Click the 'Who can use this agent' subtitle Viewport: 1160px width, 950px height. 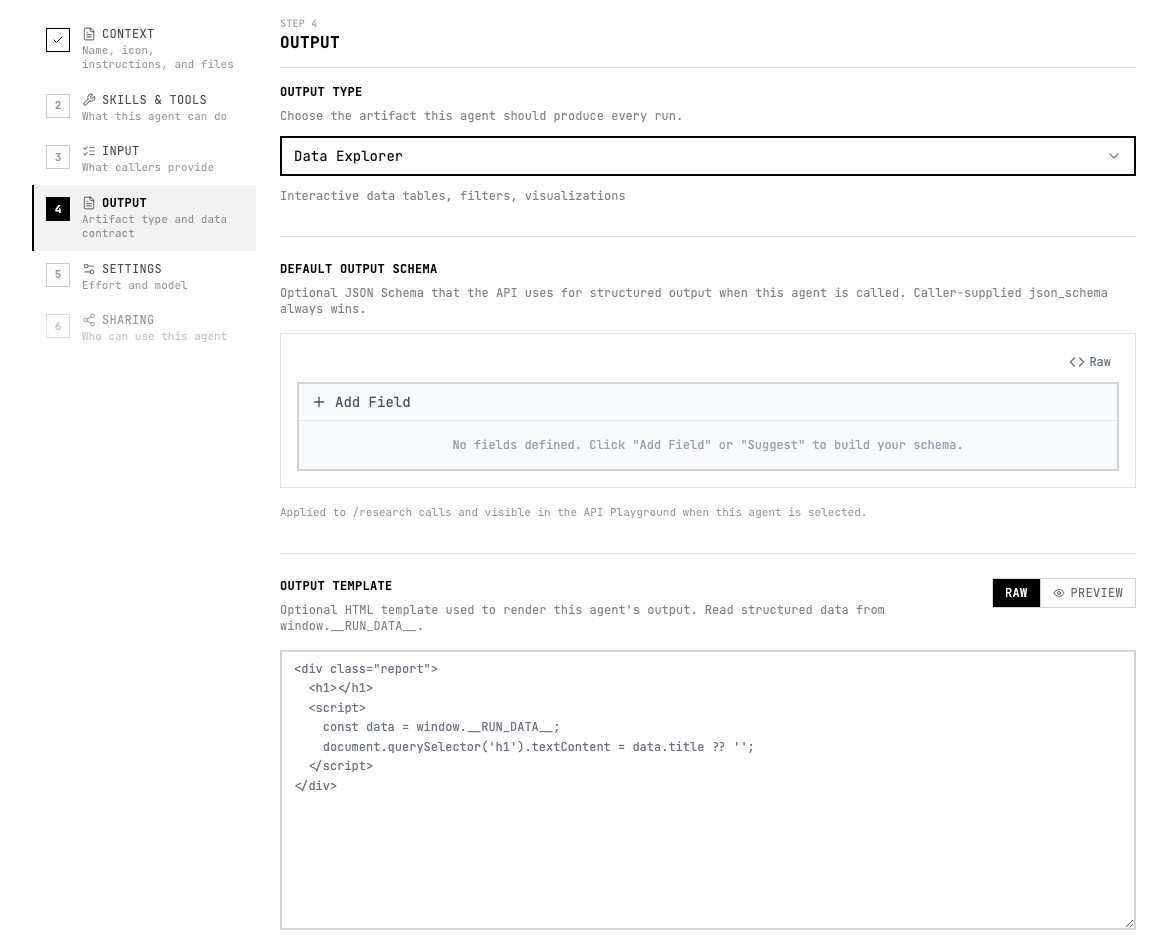pos(154,337)
